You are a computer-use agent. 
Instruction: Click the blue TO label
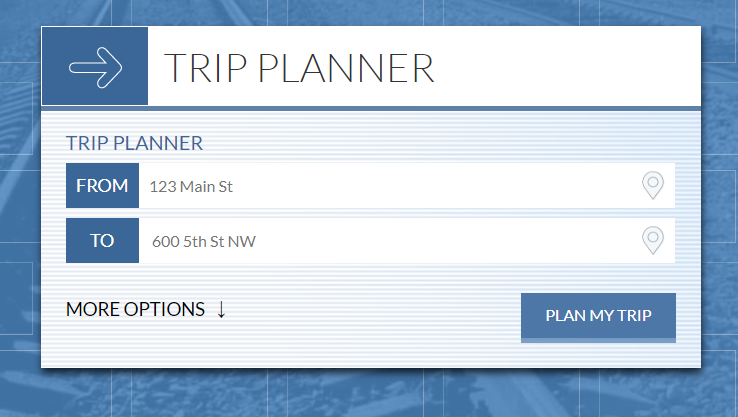coord(102,241)
